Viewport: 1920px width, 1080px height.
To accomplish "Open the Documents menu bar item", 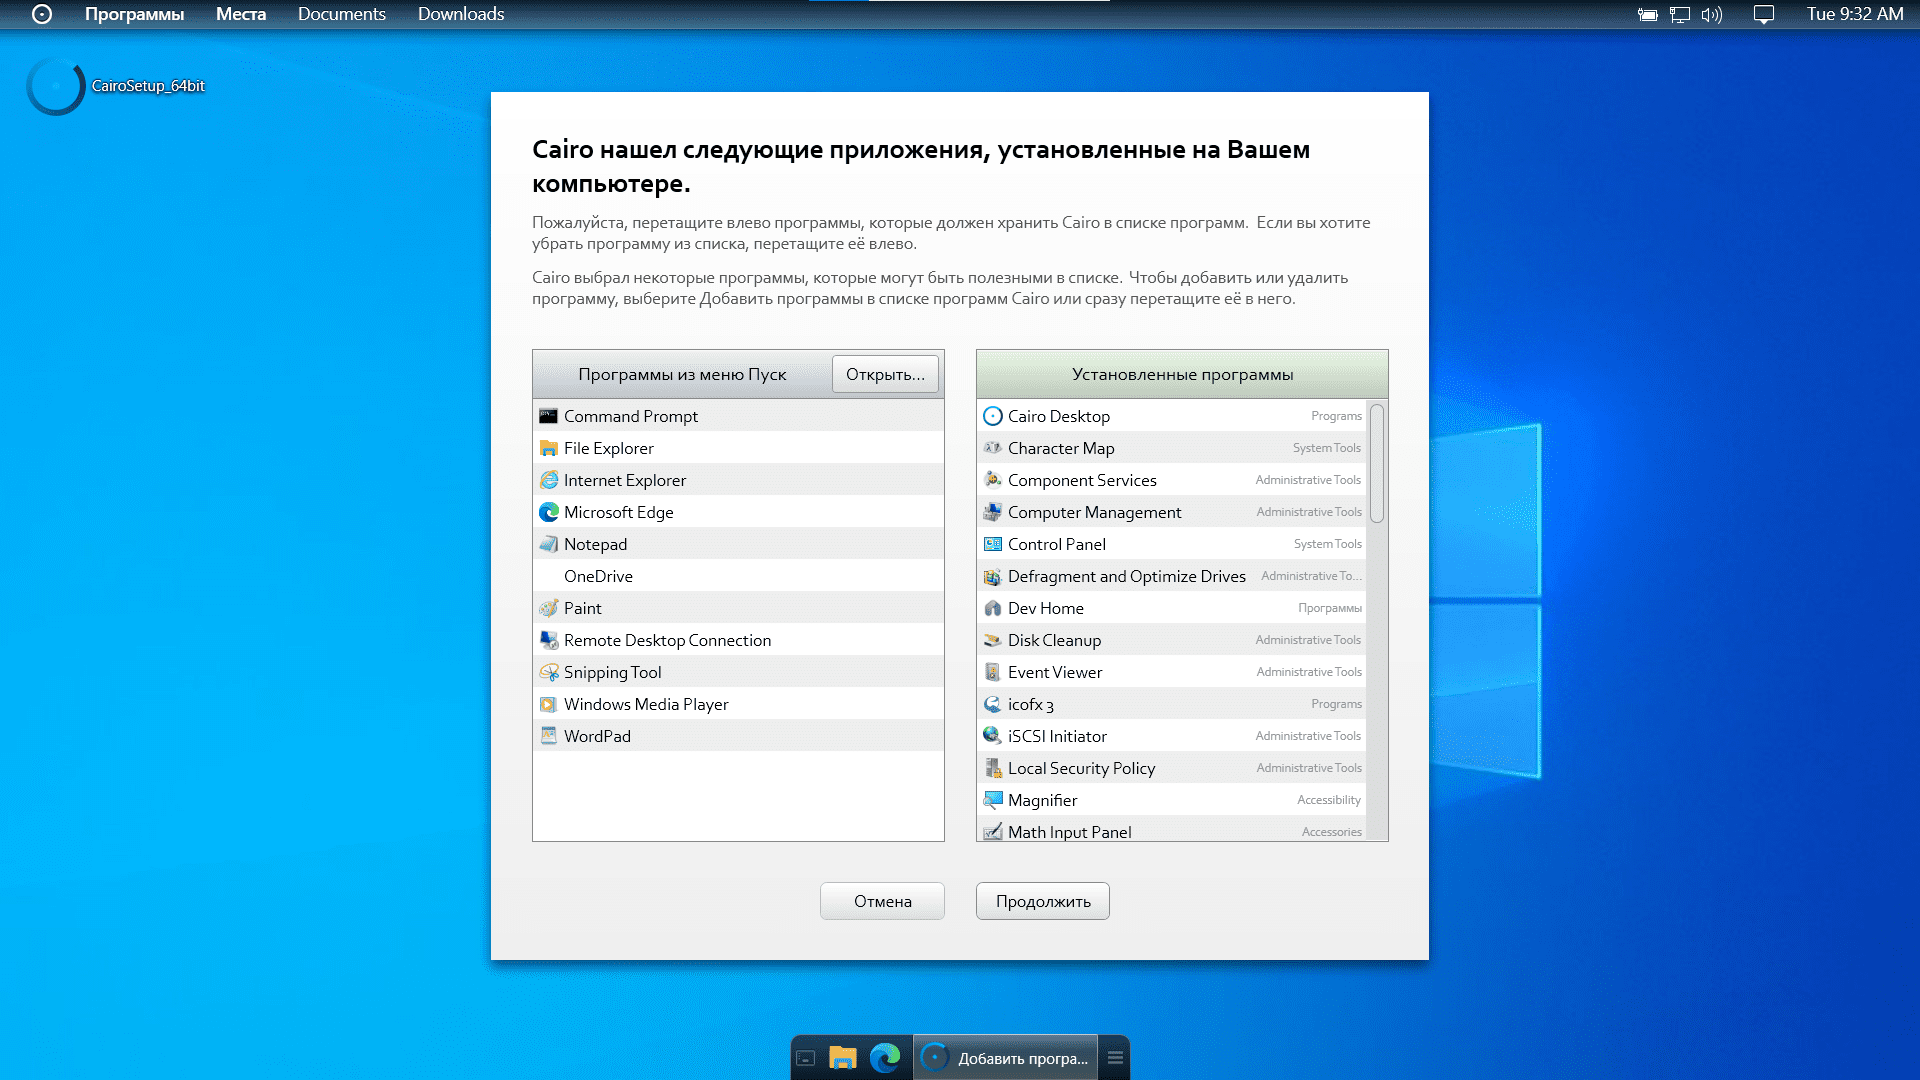I will 341,14.
